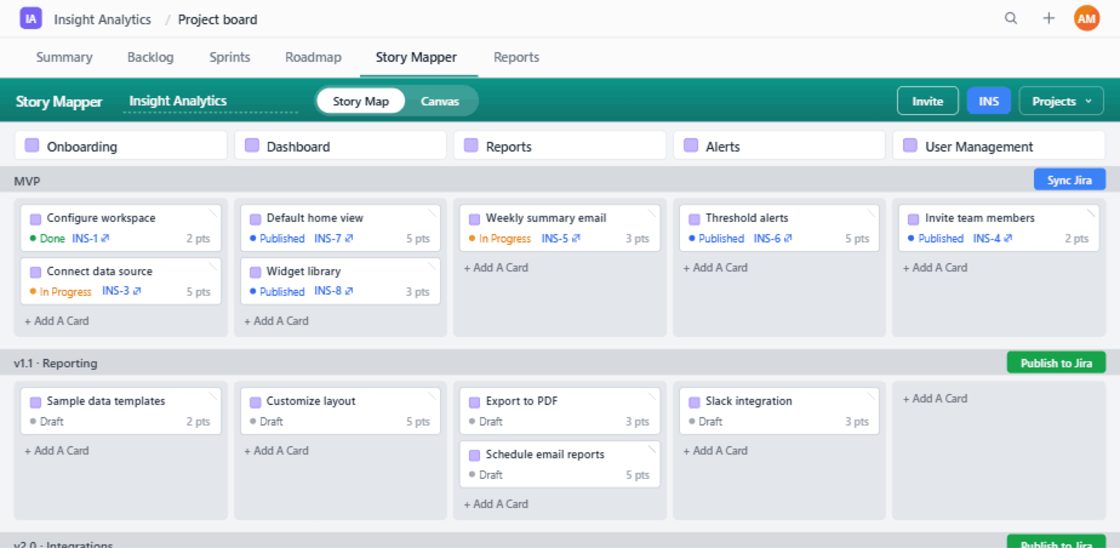Click the purple icon beside Dashboard
Screen dimensions: 1120x548
251,146
